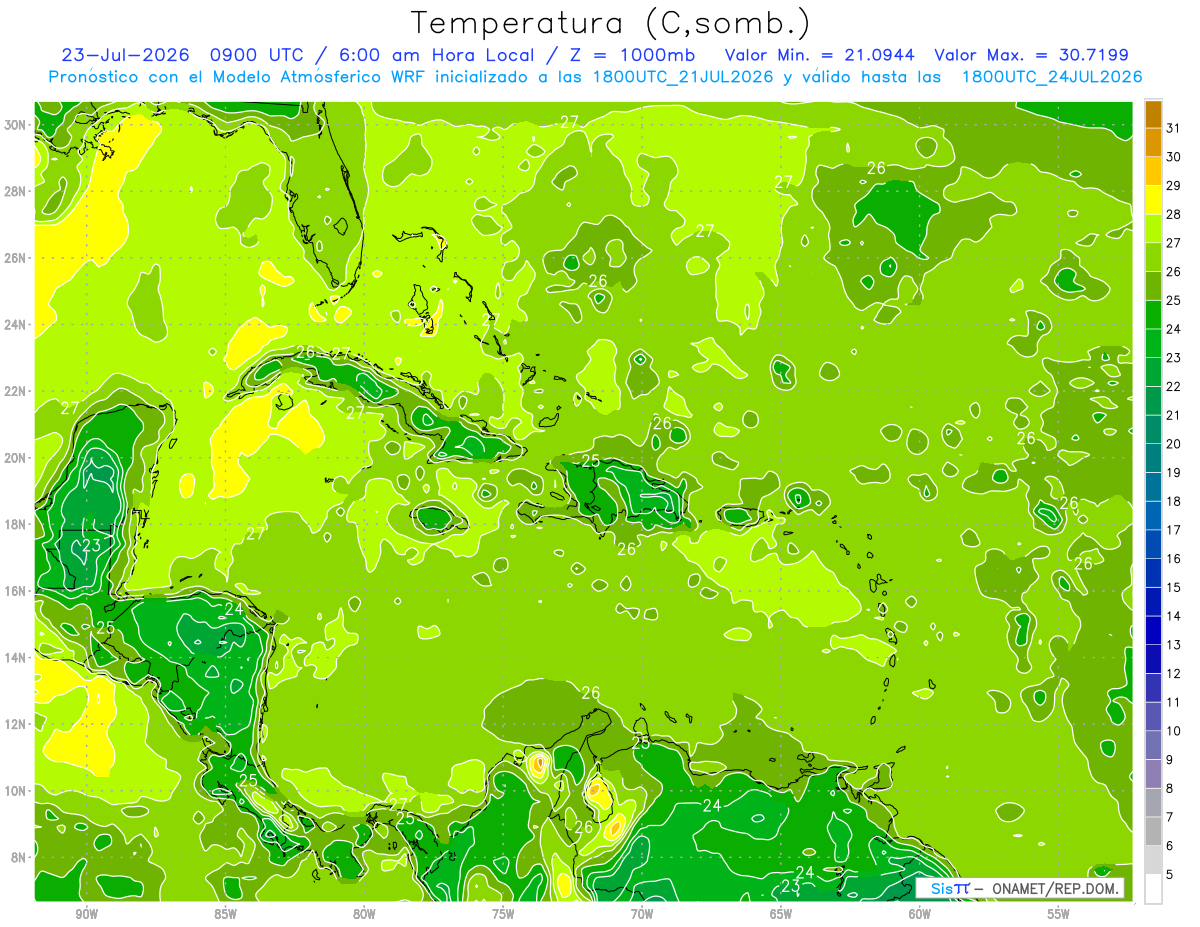This screenshot has height=927, width=1200.
Task: Click the '20N' latitude axis label
Action: click(17, 458)
